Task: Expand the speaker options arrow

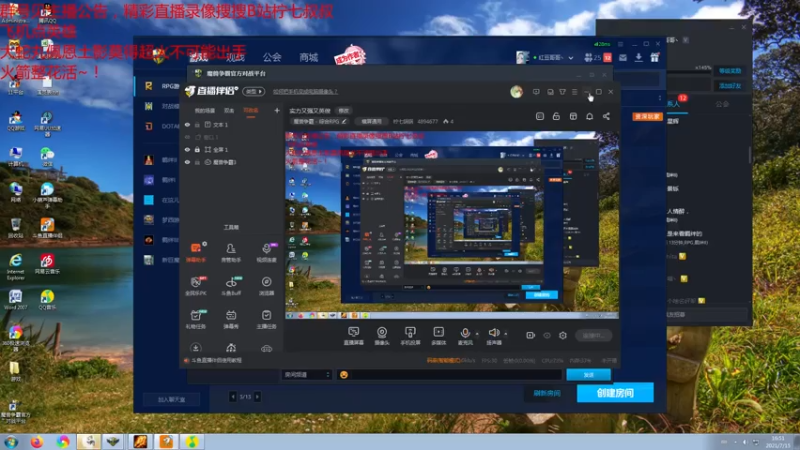Action: pos(506,334)
